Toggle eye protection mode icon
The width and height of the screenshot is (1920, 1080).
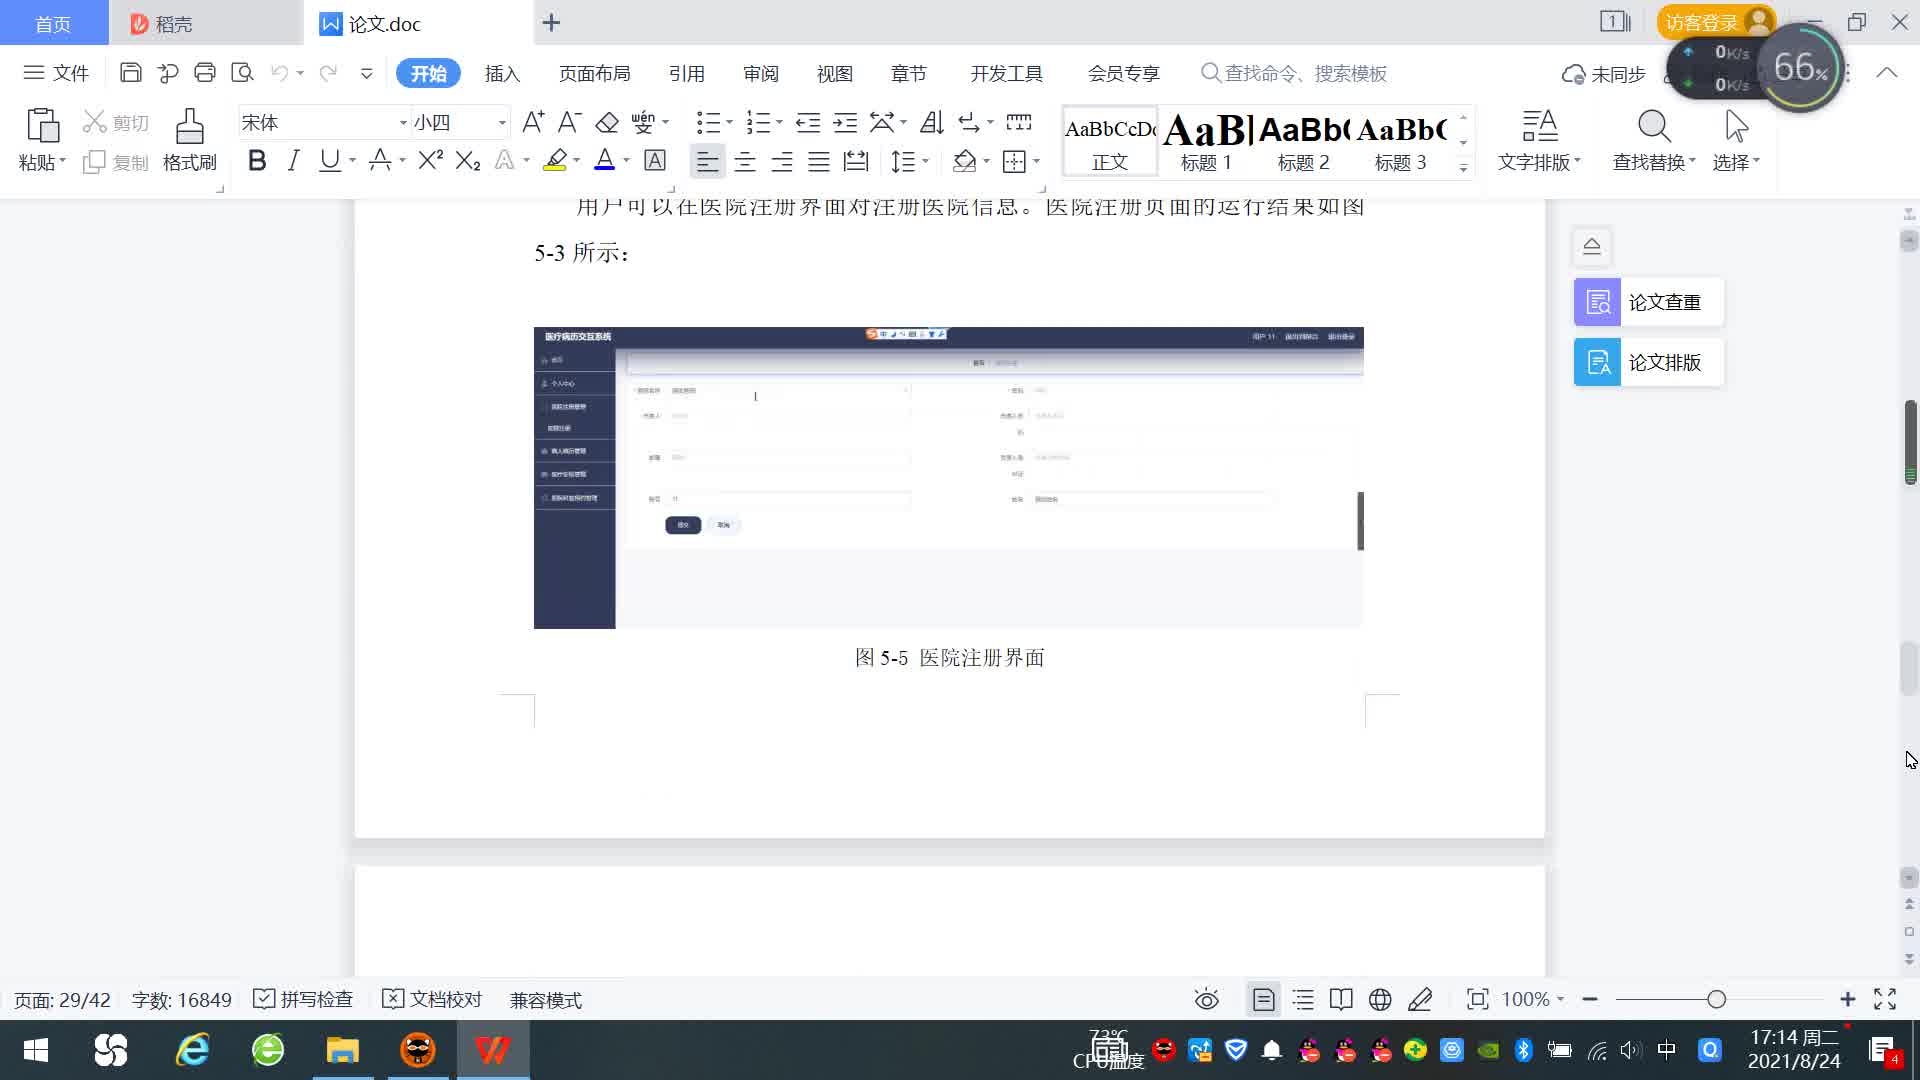[1207, 999]
